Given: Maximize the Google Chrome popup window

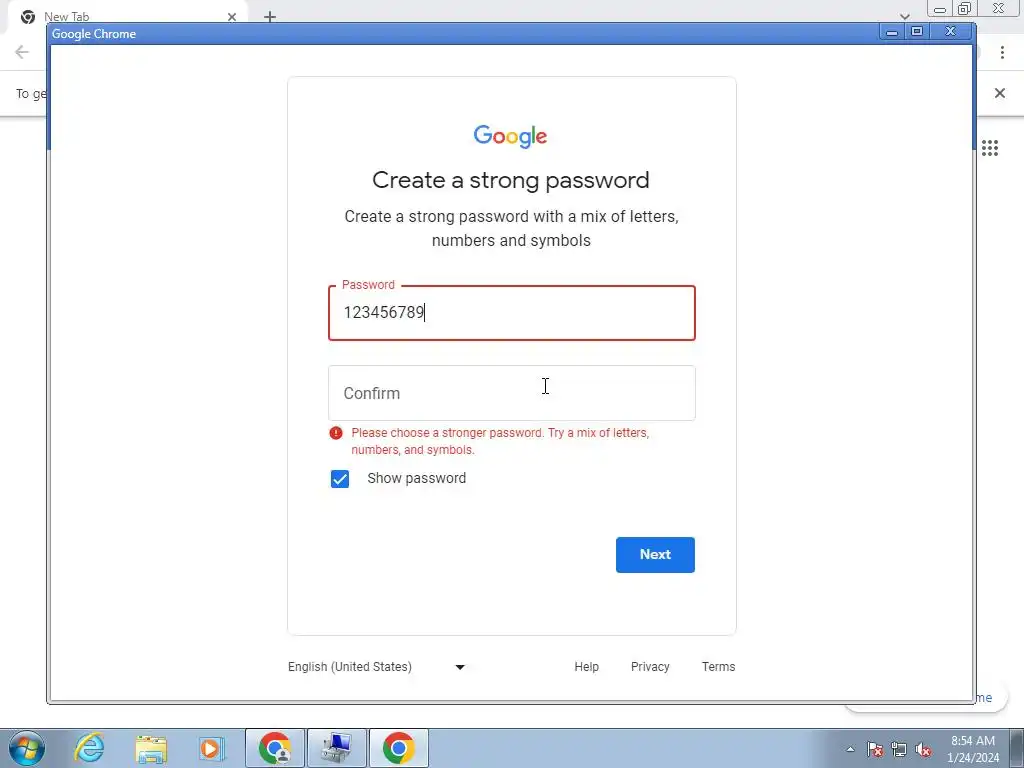Looking at the screenshot, I should pos(917,32).
